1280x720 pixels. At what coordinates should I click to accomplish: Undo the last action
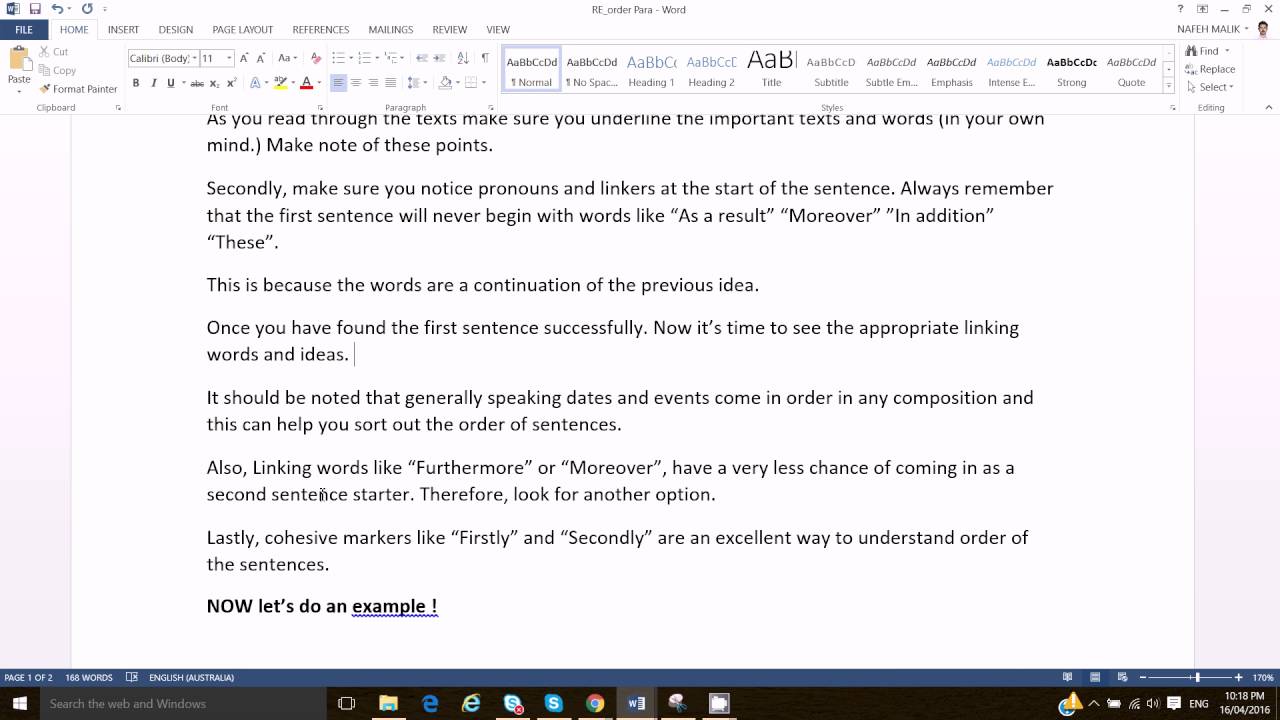[x=56, y=9]
